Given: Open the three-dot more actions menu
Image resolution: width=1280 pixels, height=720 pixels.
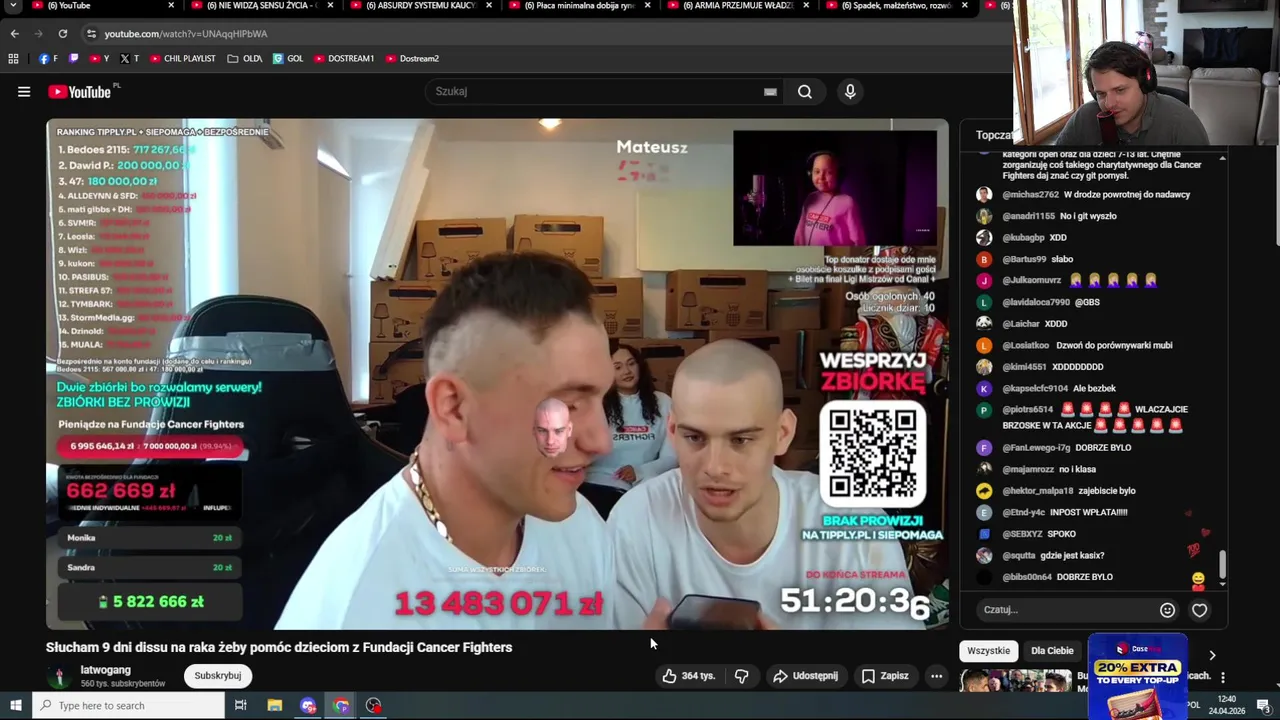Looking at the screenshot, I should click(936, 676).
